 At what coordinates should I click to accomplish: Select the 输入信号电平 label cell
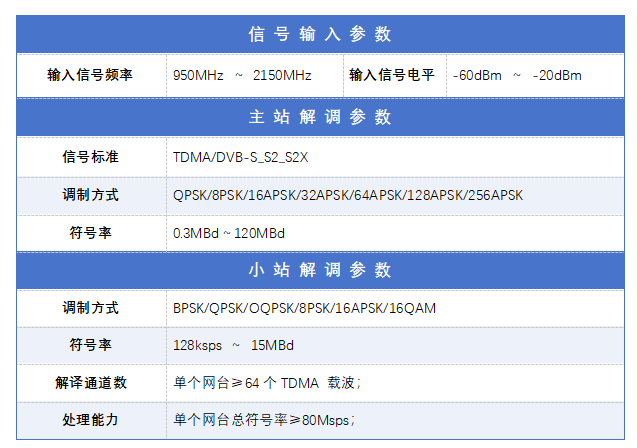(x=392, y=75)
